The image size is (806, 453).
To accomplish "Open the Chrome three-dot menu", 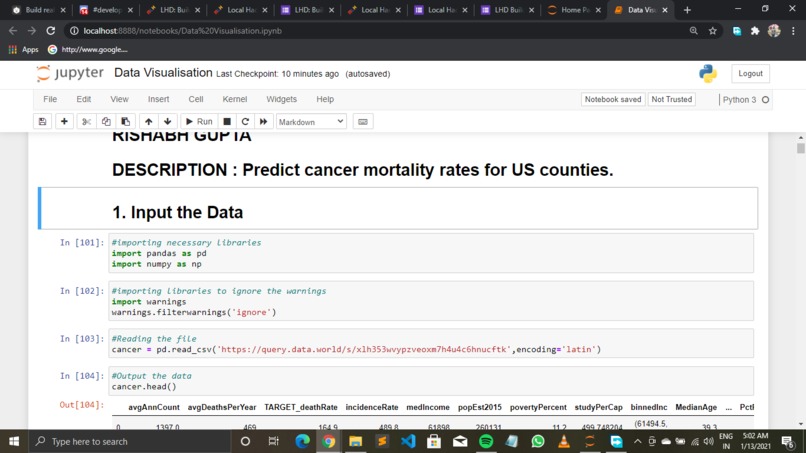I will pyautogui.click(x=793, y=31).
